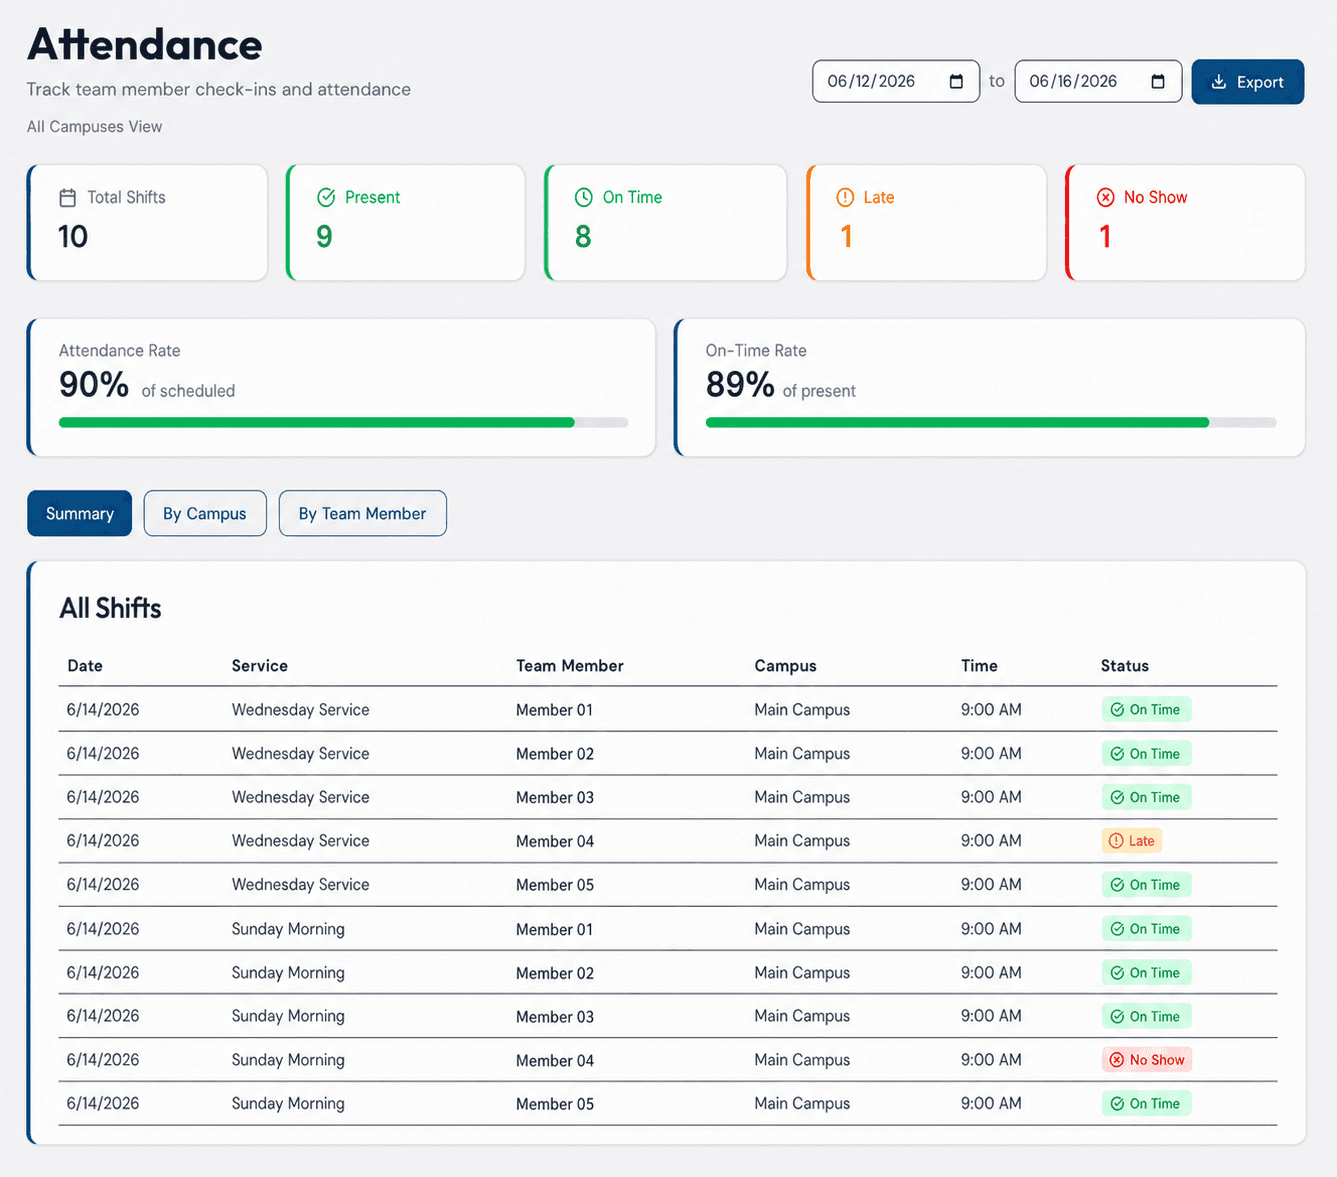Click 9:00 AM in Sunday Morning Member 01 row

[x=991, y=929]
